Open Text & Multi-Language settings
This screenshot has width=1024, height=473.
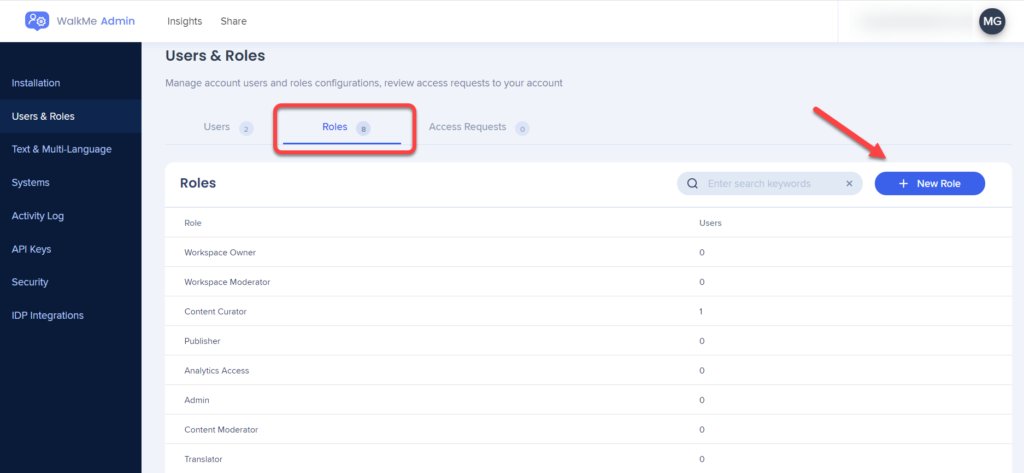coord(71,149)
